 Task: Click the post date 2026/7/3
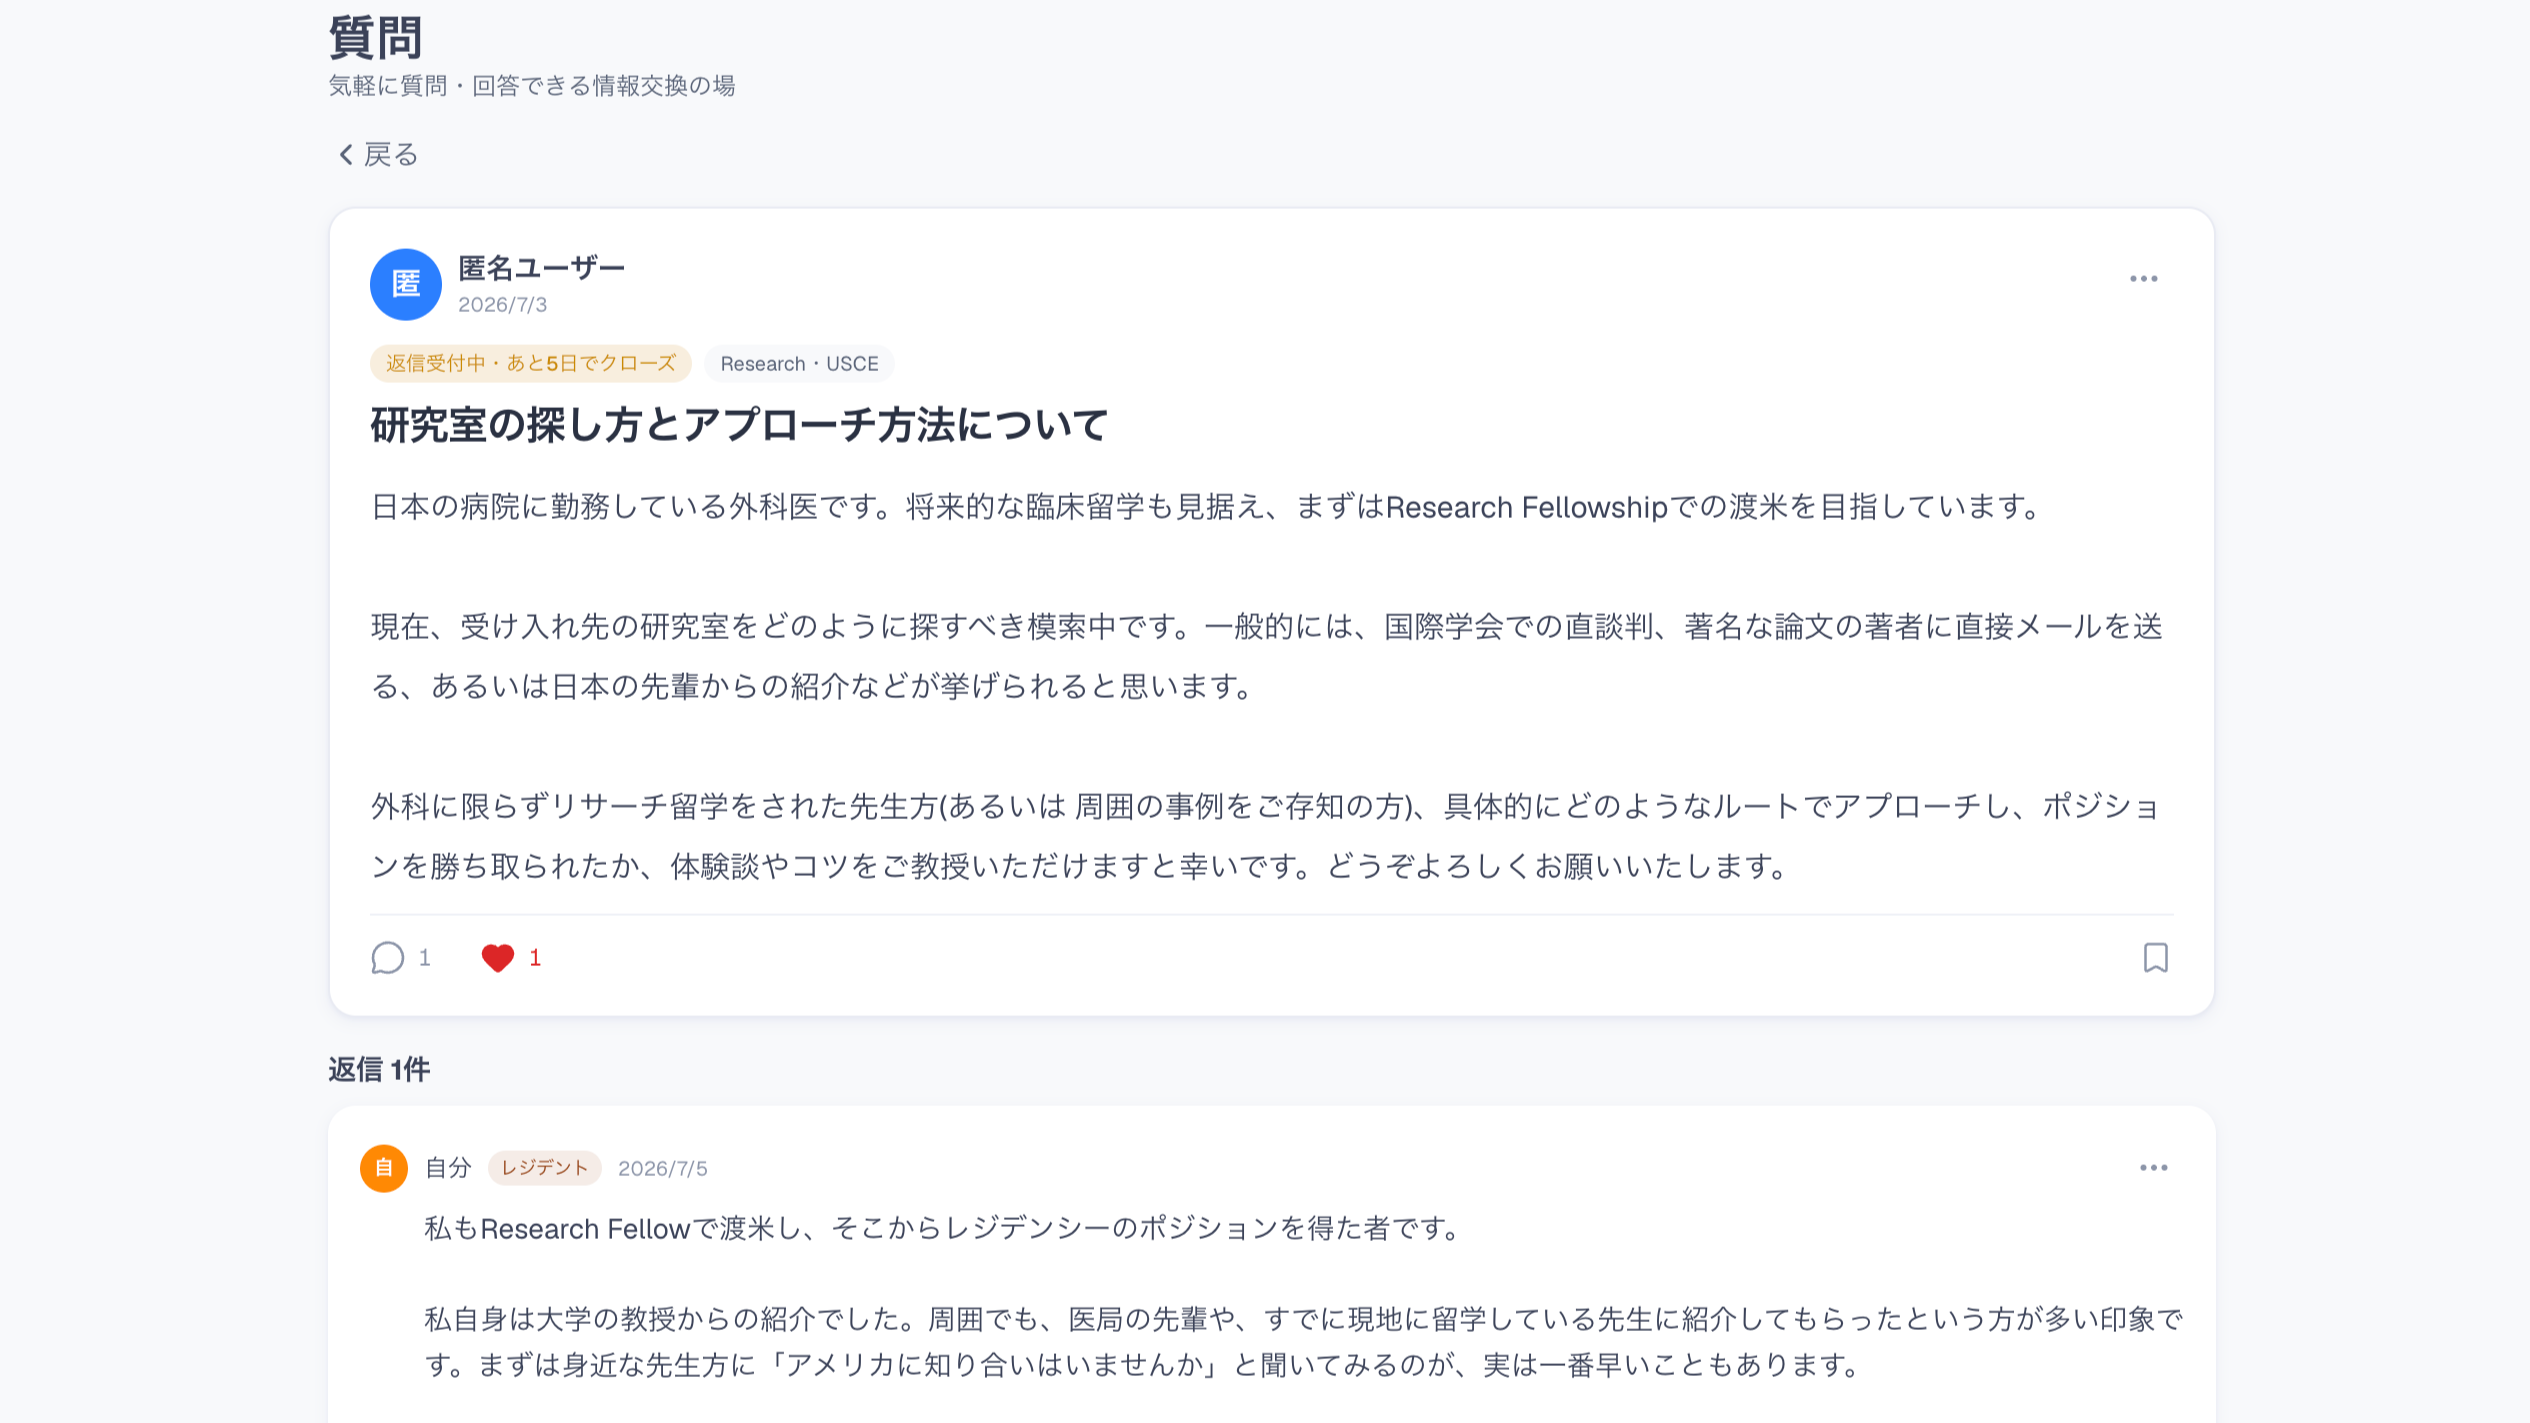(x=503, y=305)
